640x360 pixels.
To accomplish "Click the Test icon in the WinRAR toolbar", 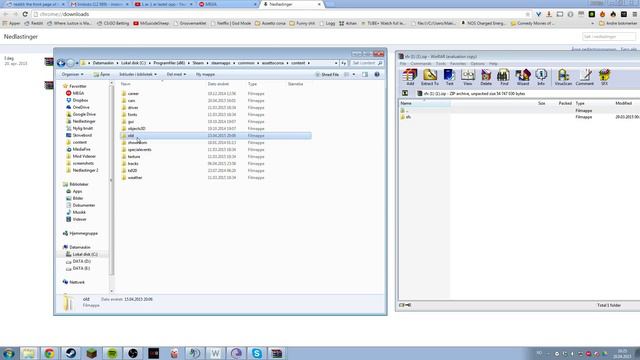I will 449,77.
